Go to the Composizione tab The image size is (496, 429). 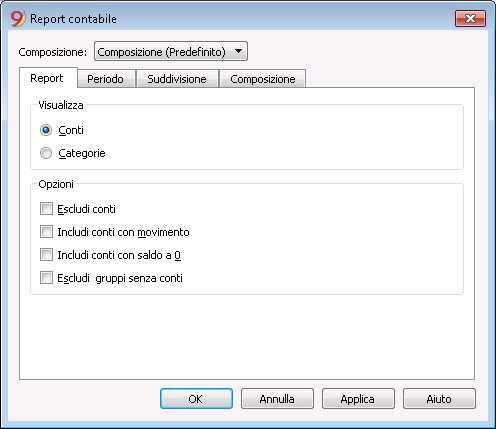263,79
